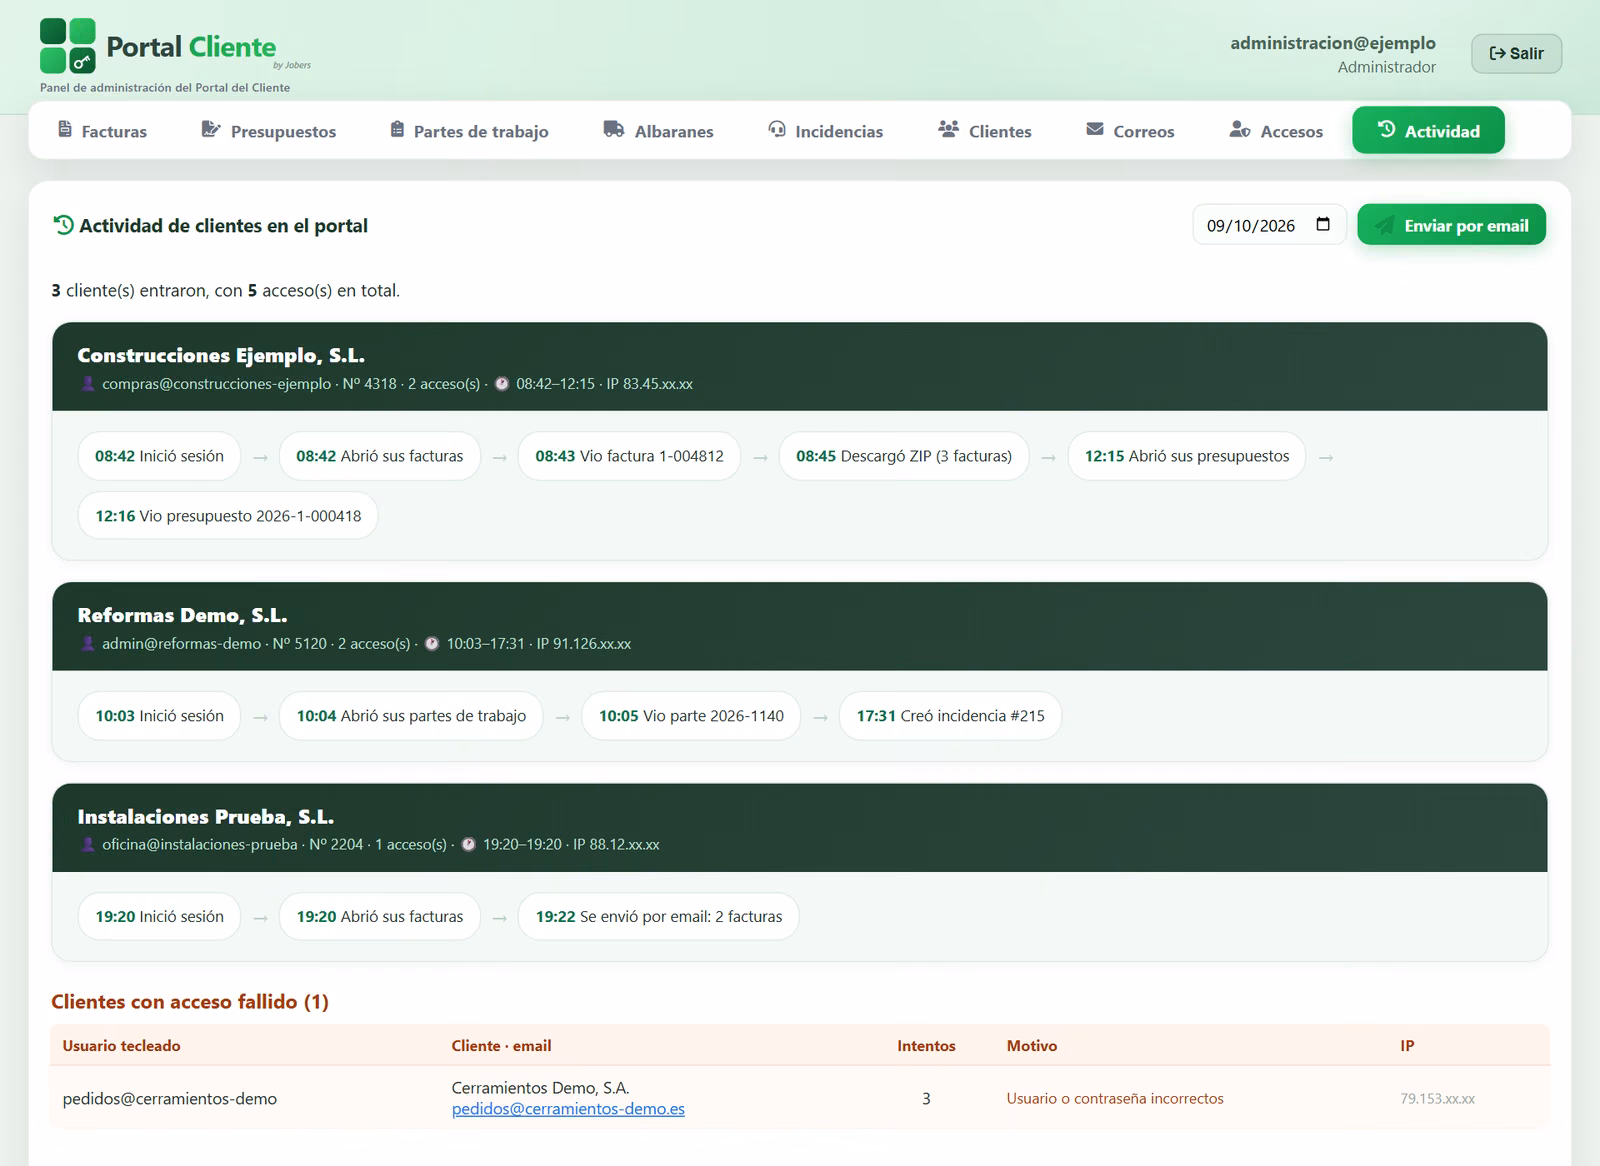The width and height of the screenshot is (1600, 1166).
Task: Click the IP column header
Action: click(x=1407, y=1046)
